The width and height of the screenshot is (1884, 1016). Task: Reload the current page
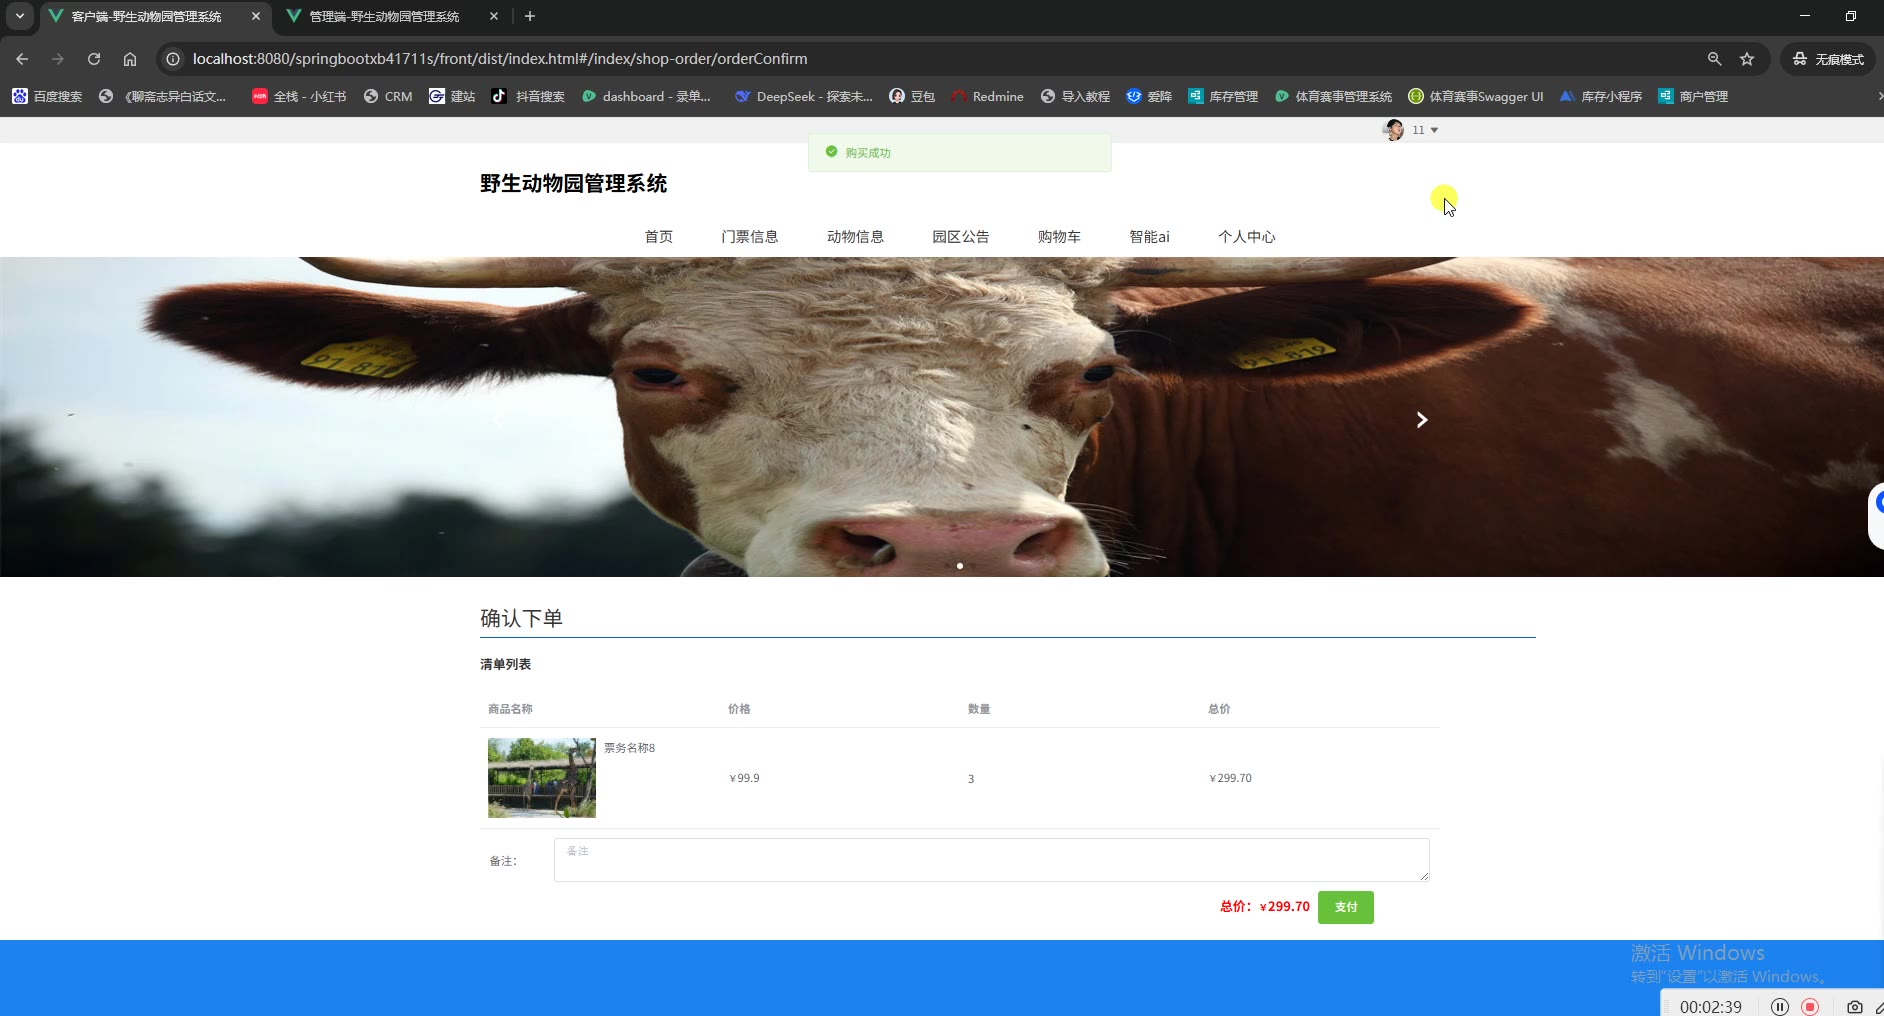(94, 59)
